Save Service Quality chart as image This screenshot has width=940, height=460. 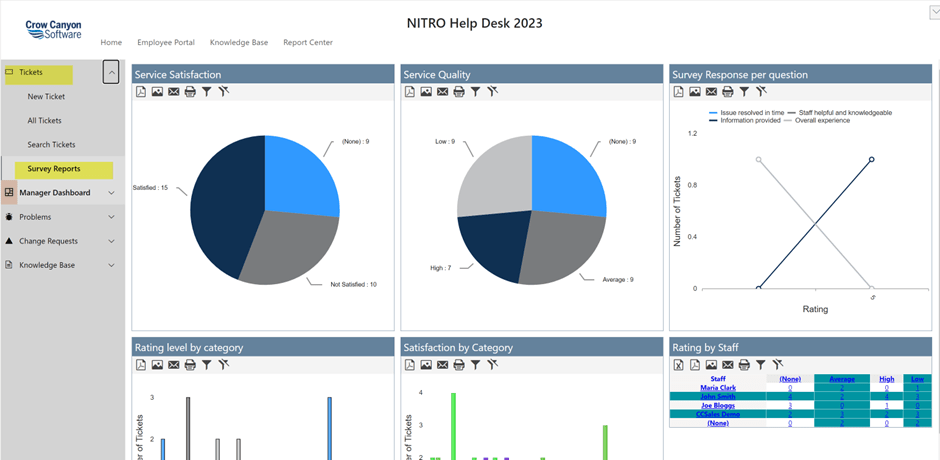[x=426, y=92]
